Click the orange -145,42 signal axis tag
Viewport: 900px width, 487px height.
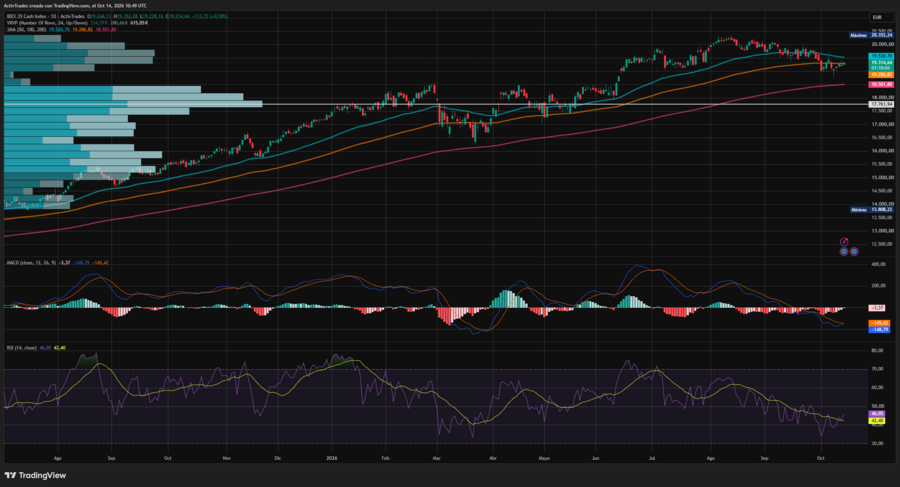tap(880, 323)
